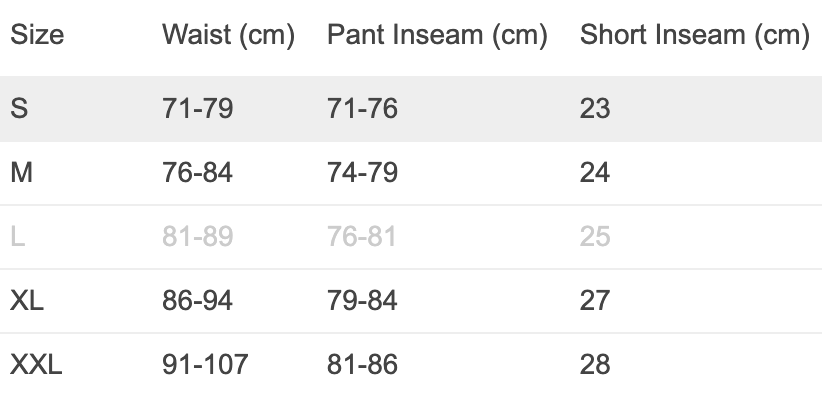Click pant inseam value 79-84
This screenshot has width=822, height=394.
tap(362, 300)
